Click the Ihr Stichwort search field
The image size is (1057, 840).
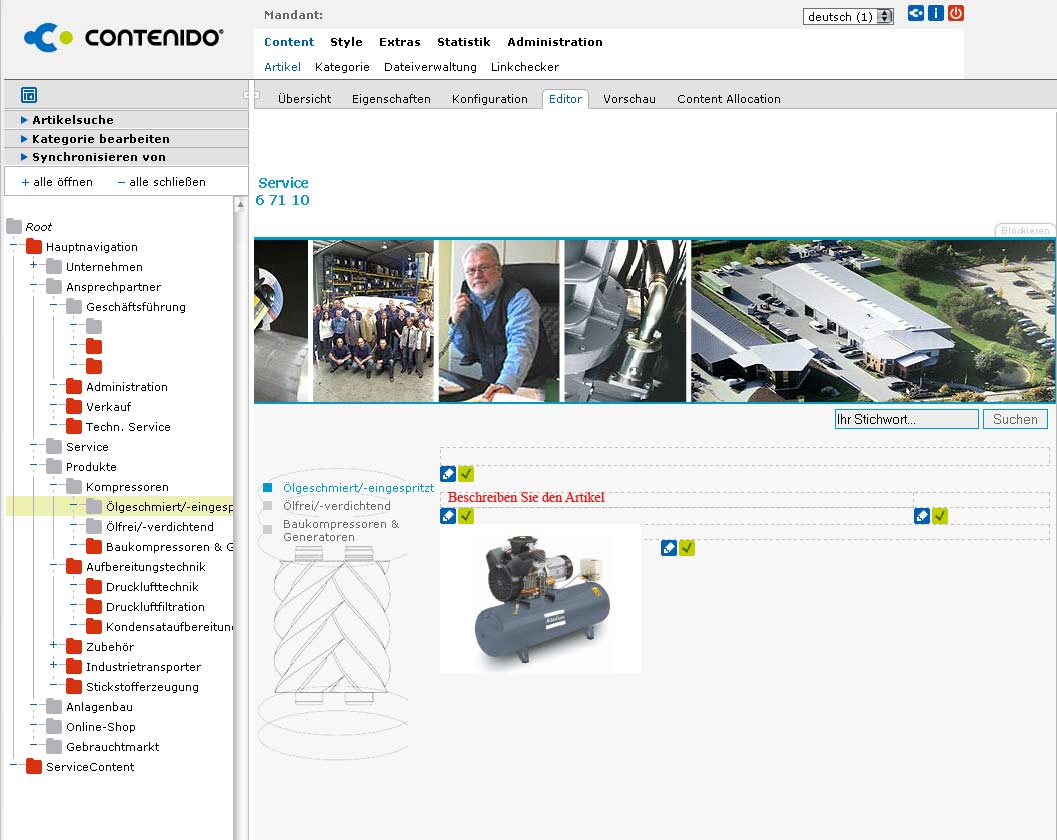coord(906,420)
